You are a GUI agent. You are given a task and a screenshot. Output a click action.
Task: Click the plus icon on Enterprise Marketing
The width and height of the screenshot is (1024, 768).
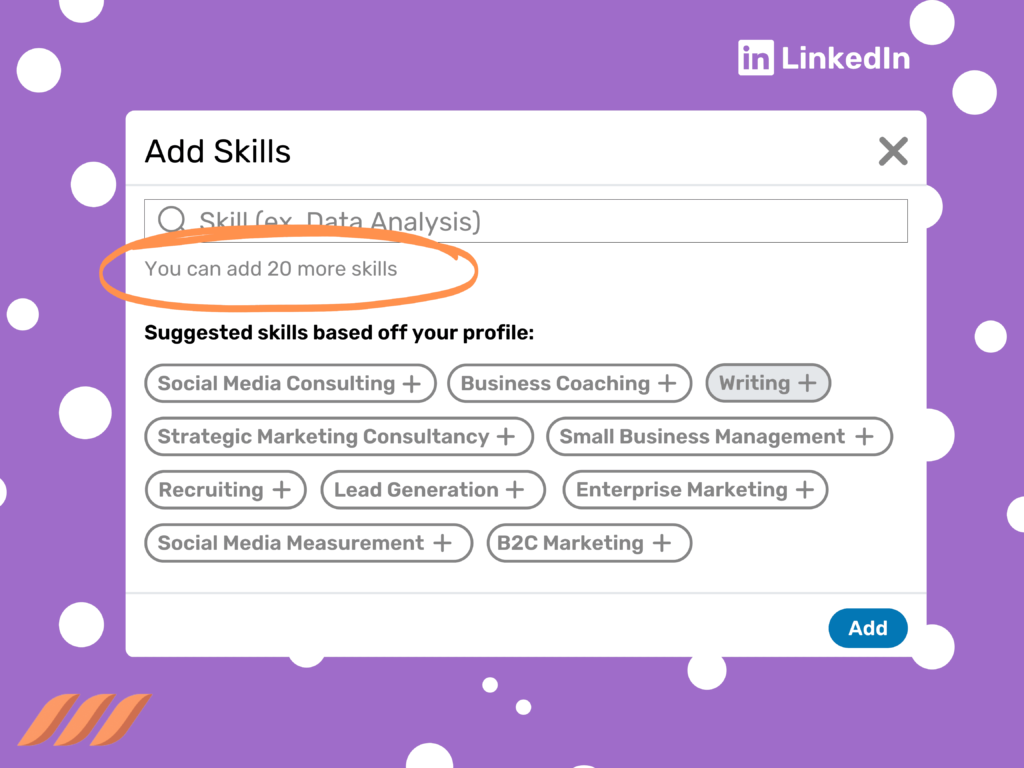(x=805, y=490)
